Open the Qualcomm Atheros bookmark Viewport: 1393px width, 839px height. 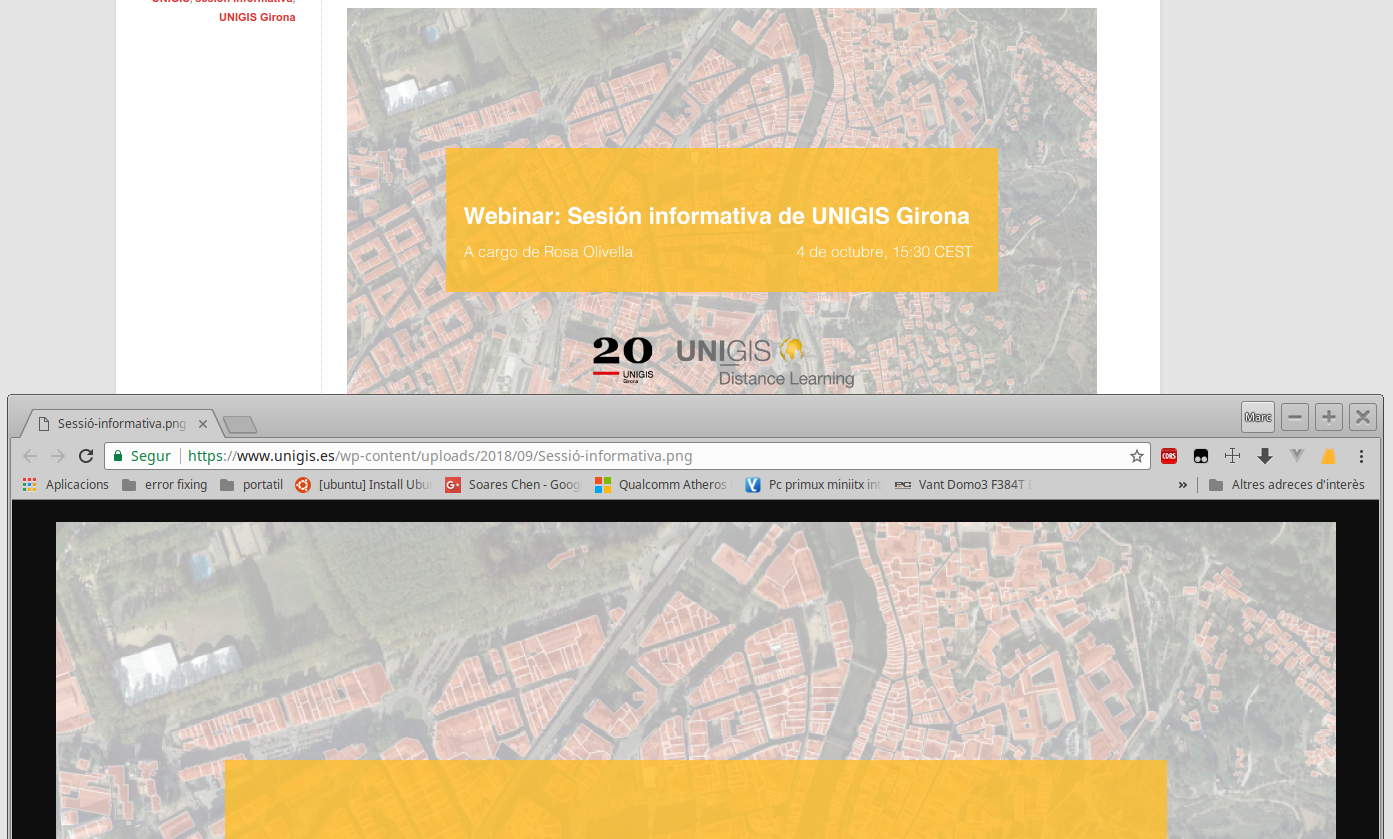pyautogui.click(x=663, y=485)
